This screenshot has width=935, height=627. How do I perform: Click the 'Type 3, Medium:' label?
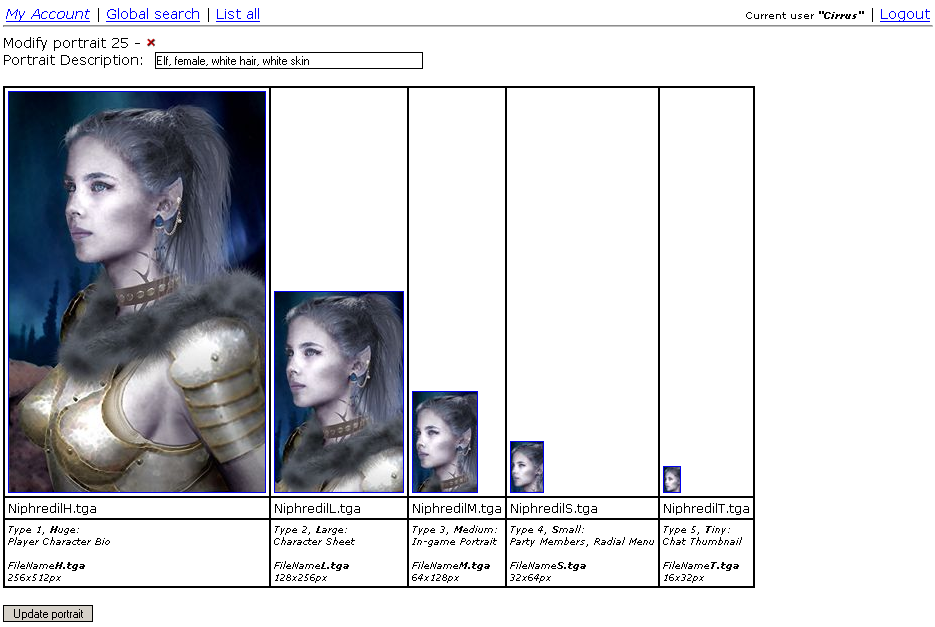(x=455, y=530)
